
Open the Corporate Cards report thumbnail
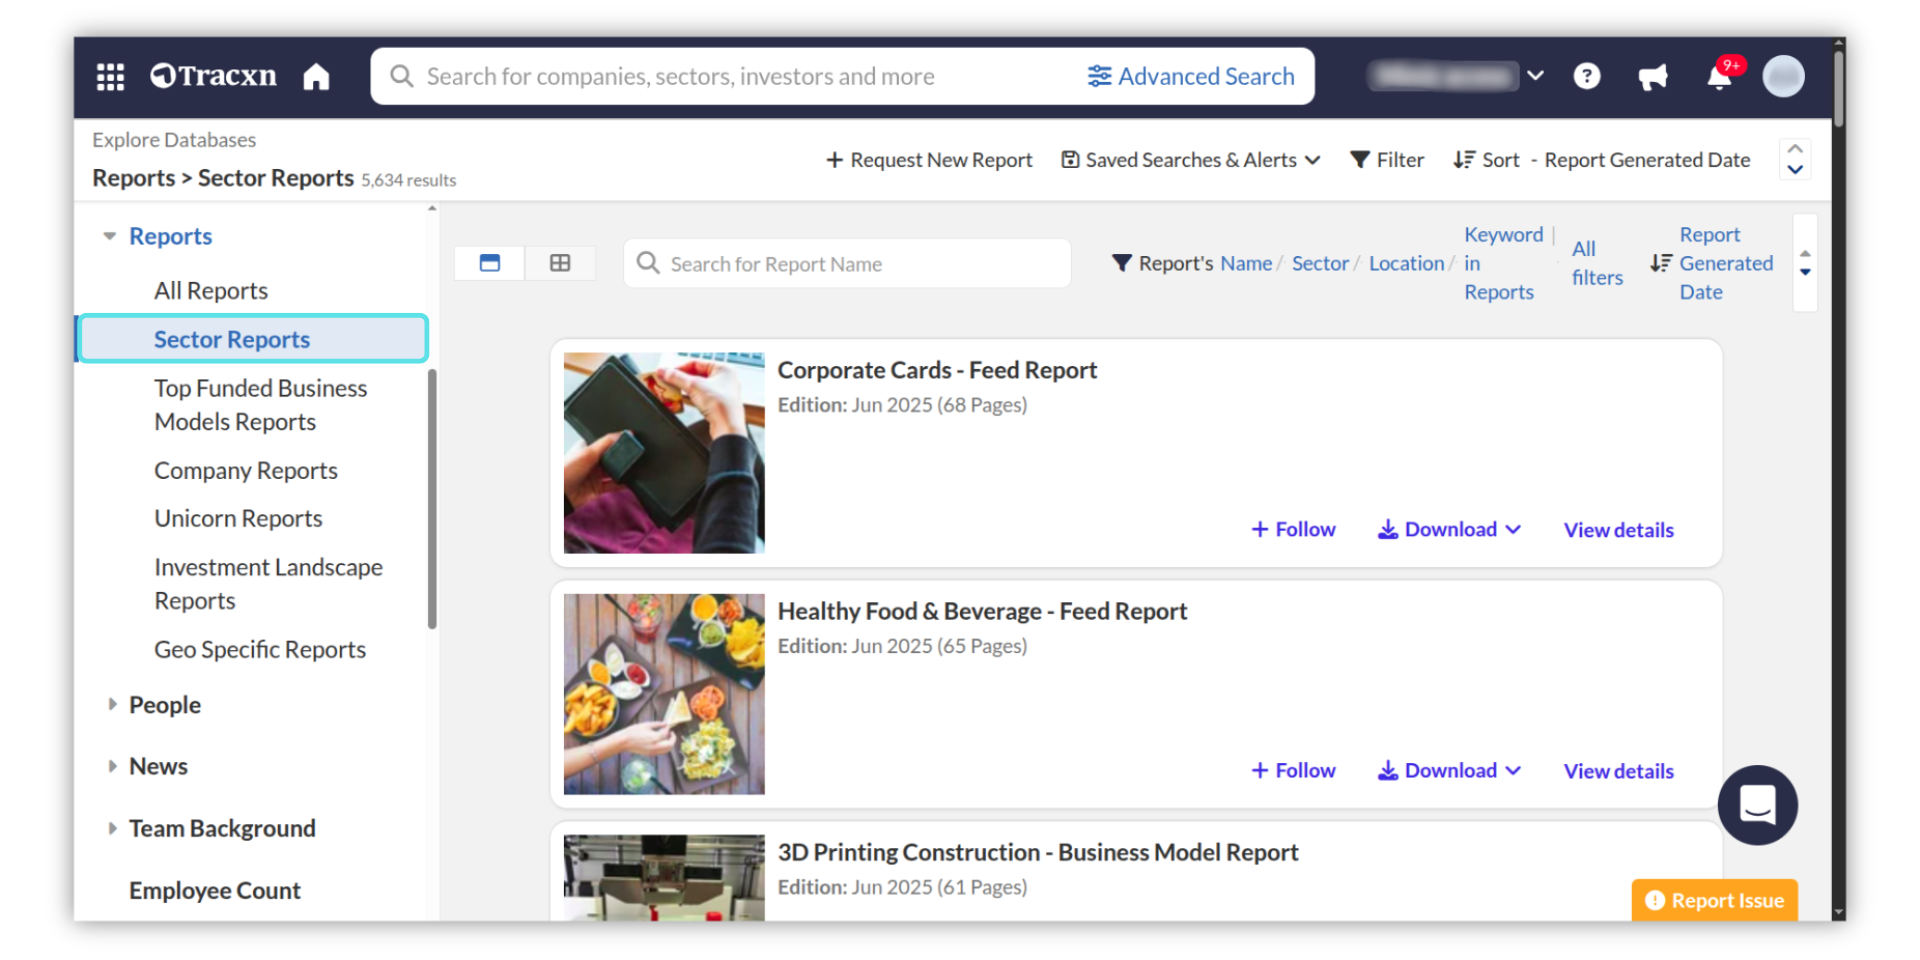[x=664, y=453]
